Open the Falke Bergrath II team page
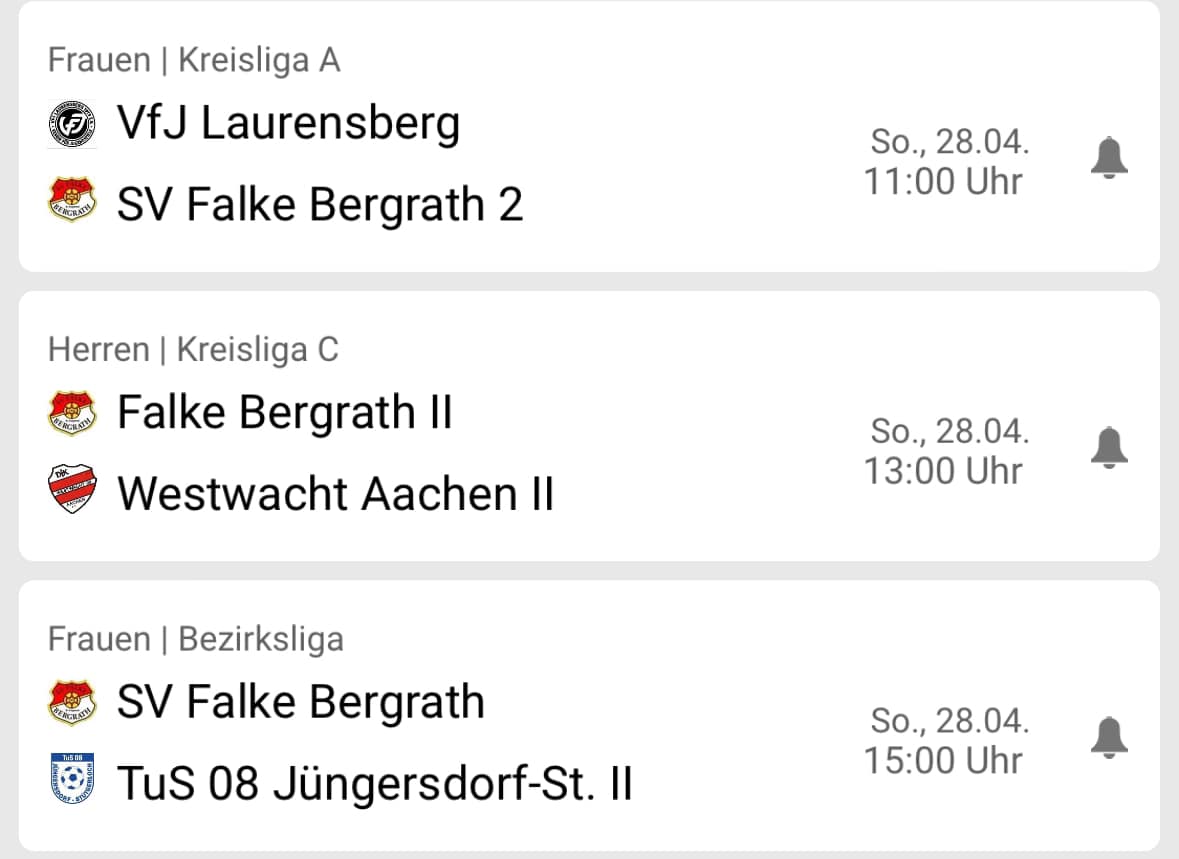Viewport: 1179px width, 859px height. [x=285, y=412]
